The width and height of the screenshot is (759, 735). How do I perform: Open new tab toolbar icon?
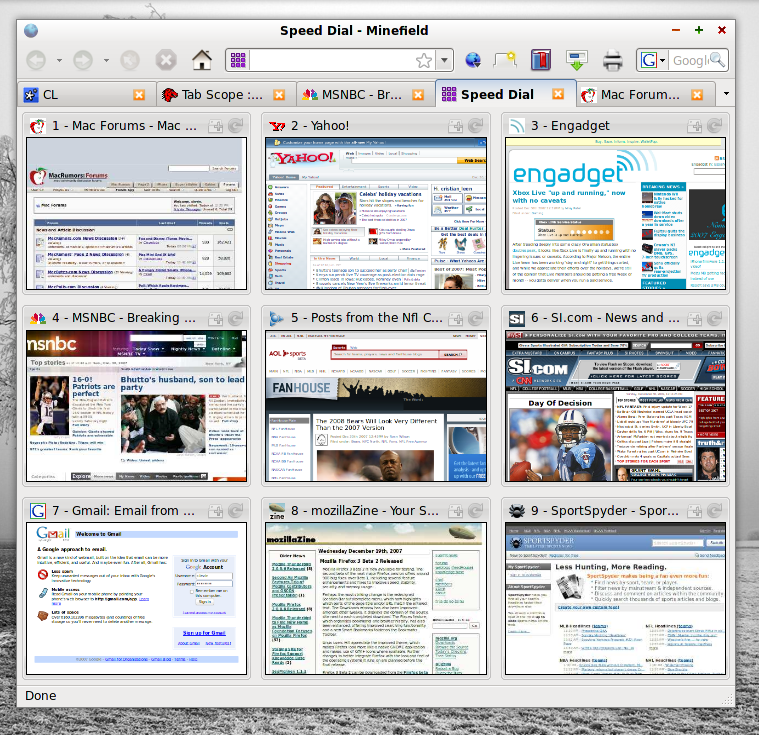click(x=505, y=60)
